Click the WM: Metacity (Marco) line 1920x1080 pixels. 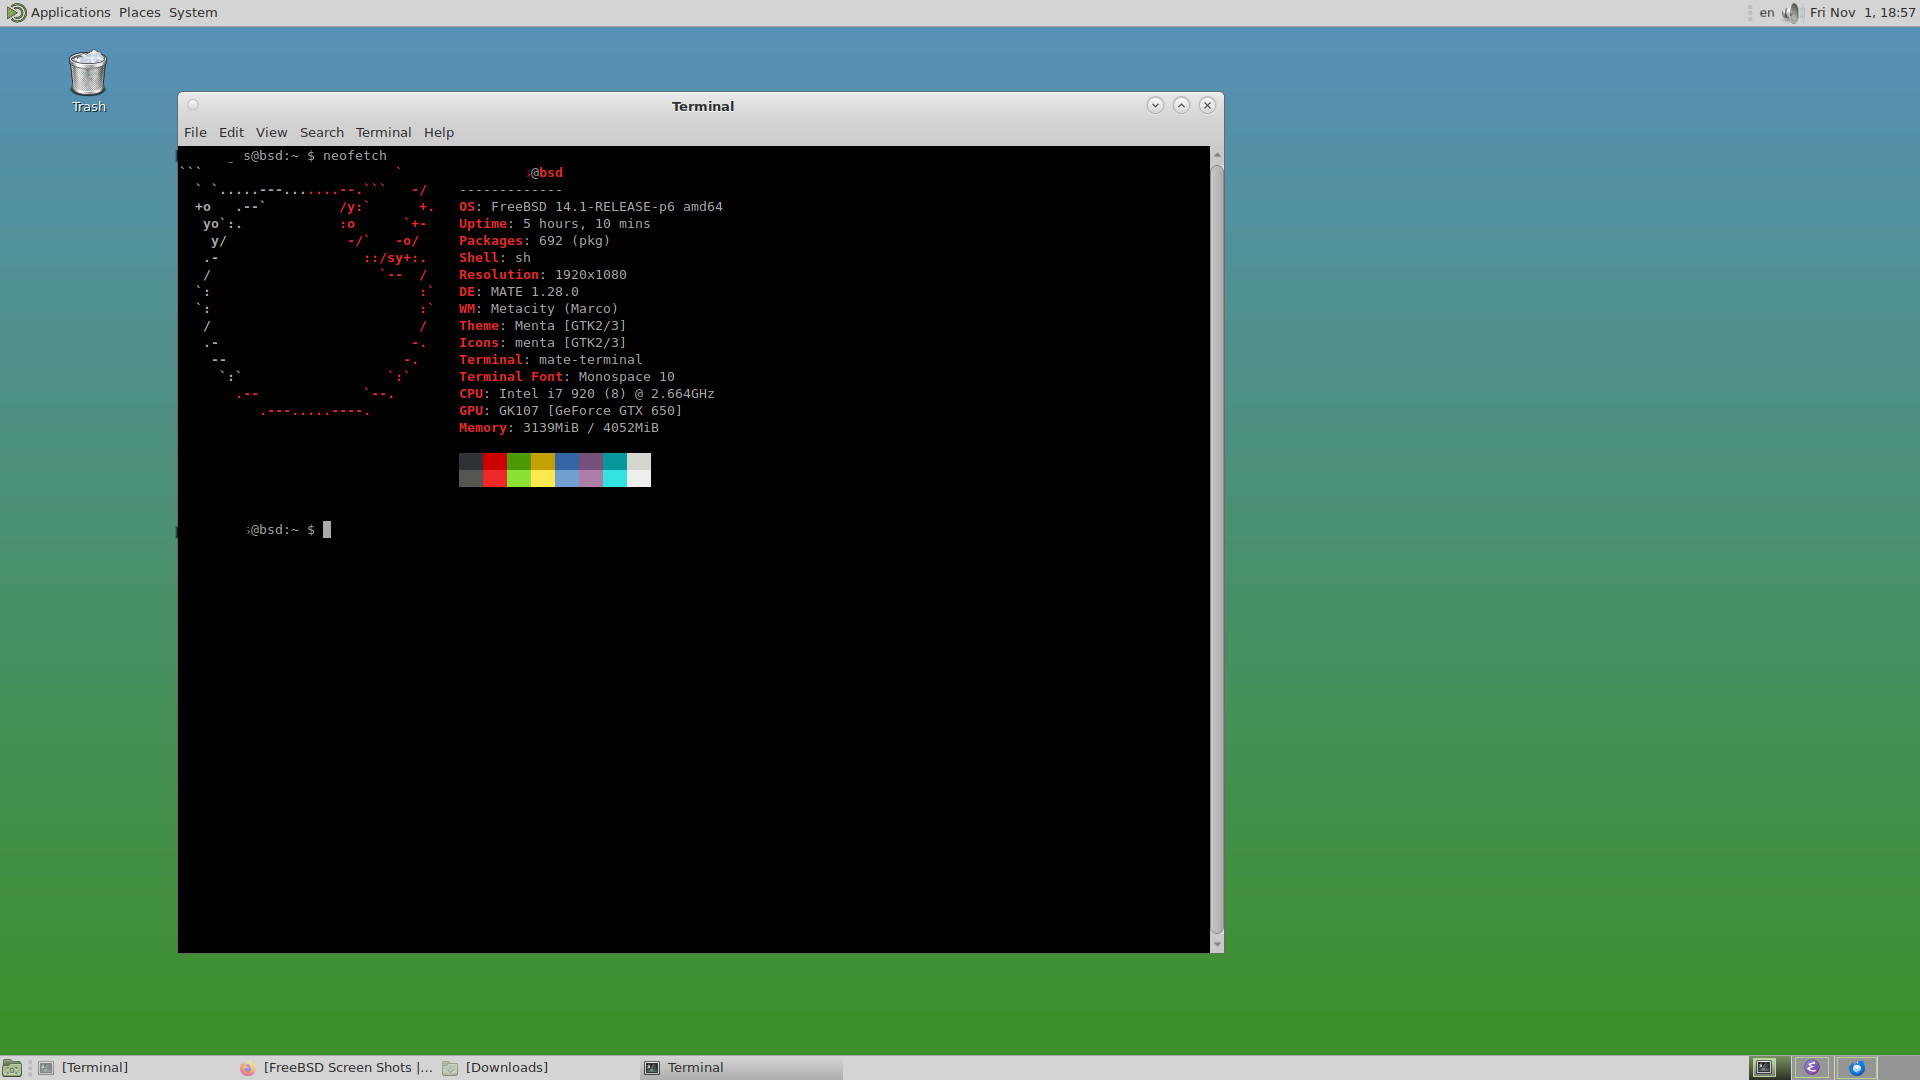[538, 309]
